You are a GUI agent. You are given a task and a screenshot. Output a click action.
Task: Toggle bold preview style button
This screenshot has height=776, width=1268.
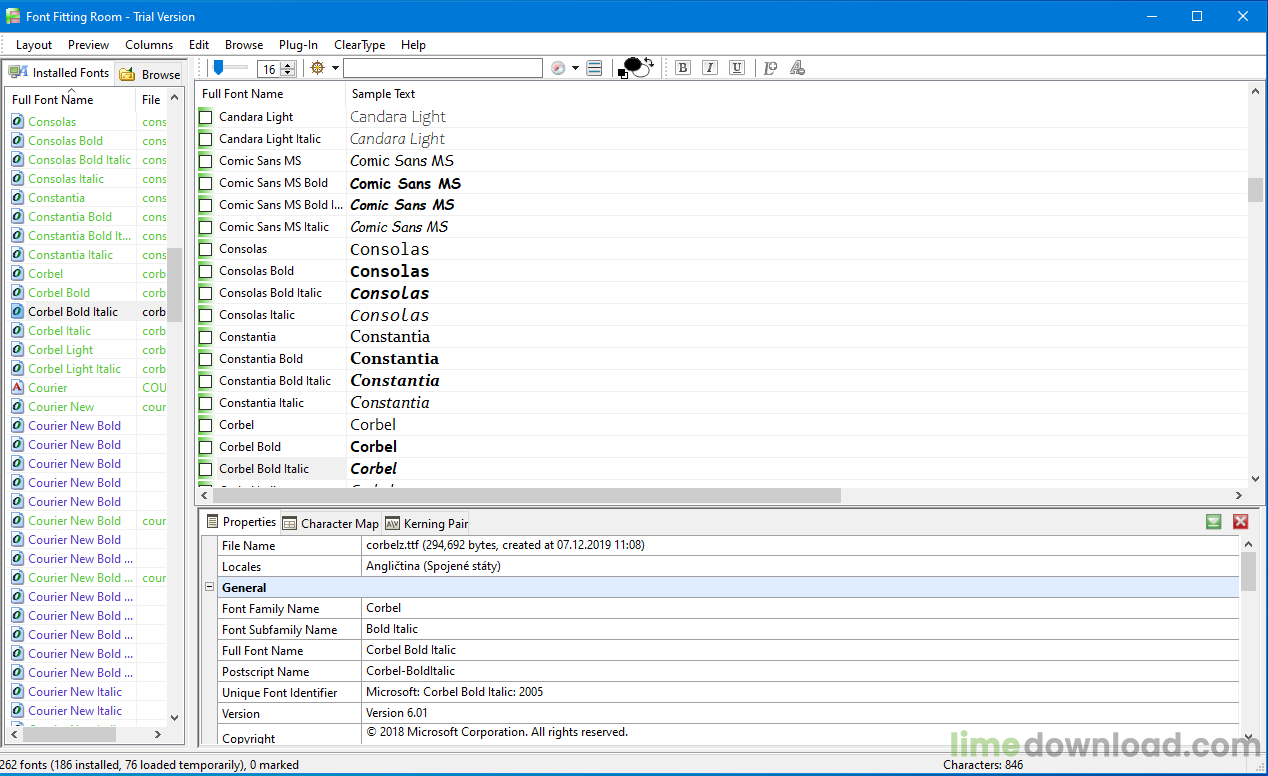coord(683,68)
